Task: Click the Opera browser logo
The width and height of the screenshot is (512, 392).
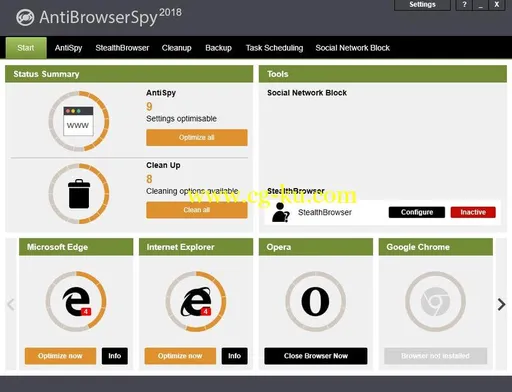Action: [315, 301]
